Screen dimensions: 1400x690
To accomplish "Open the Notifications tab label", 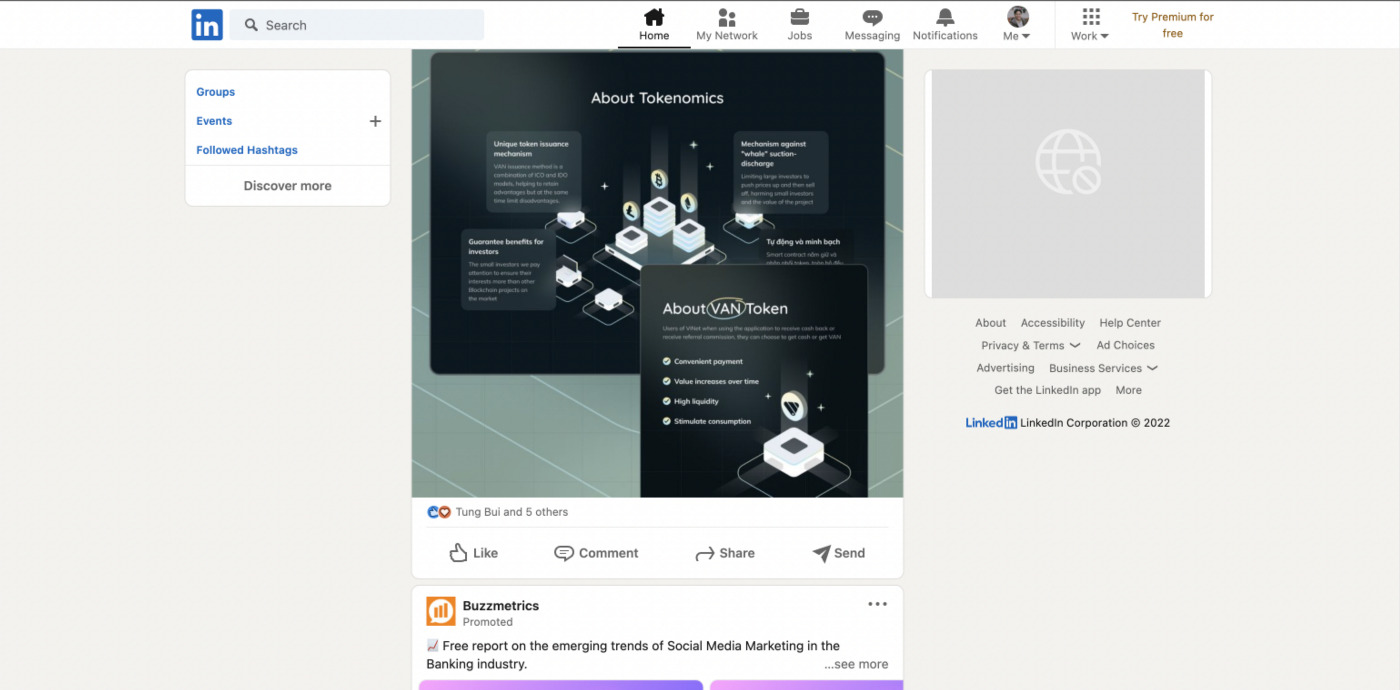I will pos(945,36).
